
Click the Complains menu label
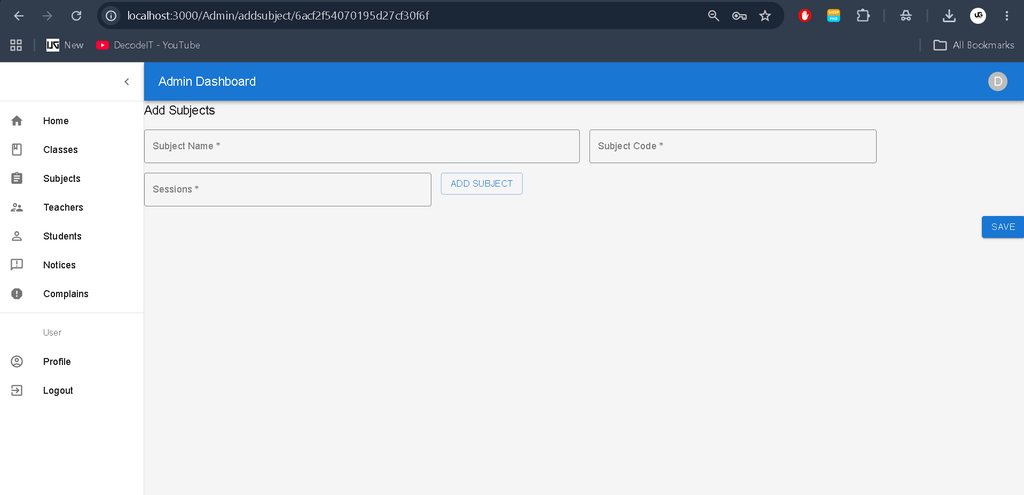click(x=65, y=294)
